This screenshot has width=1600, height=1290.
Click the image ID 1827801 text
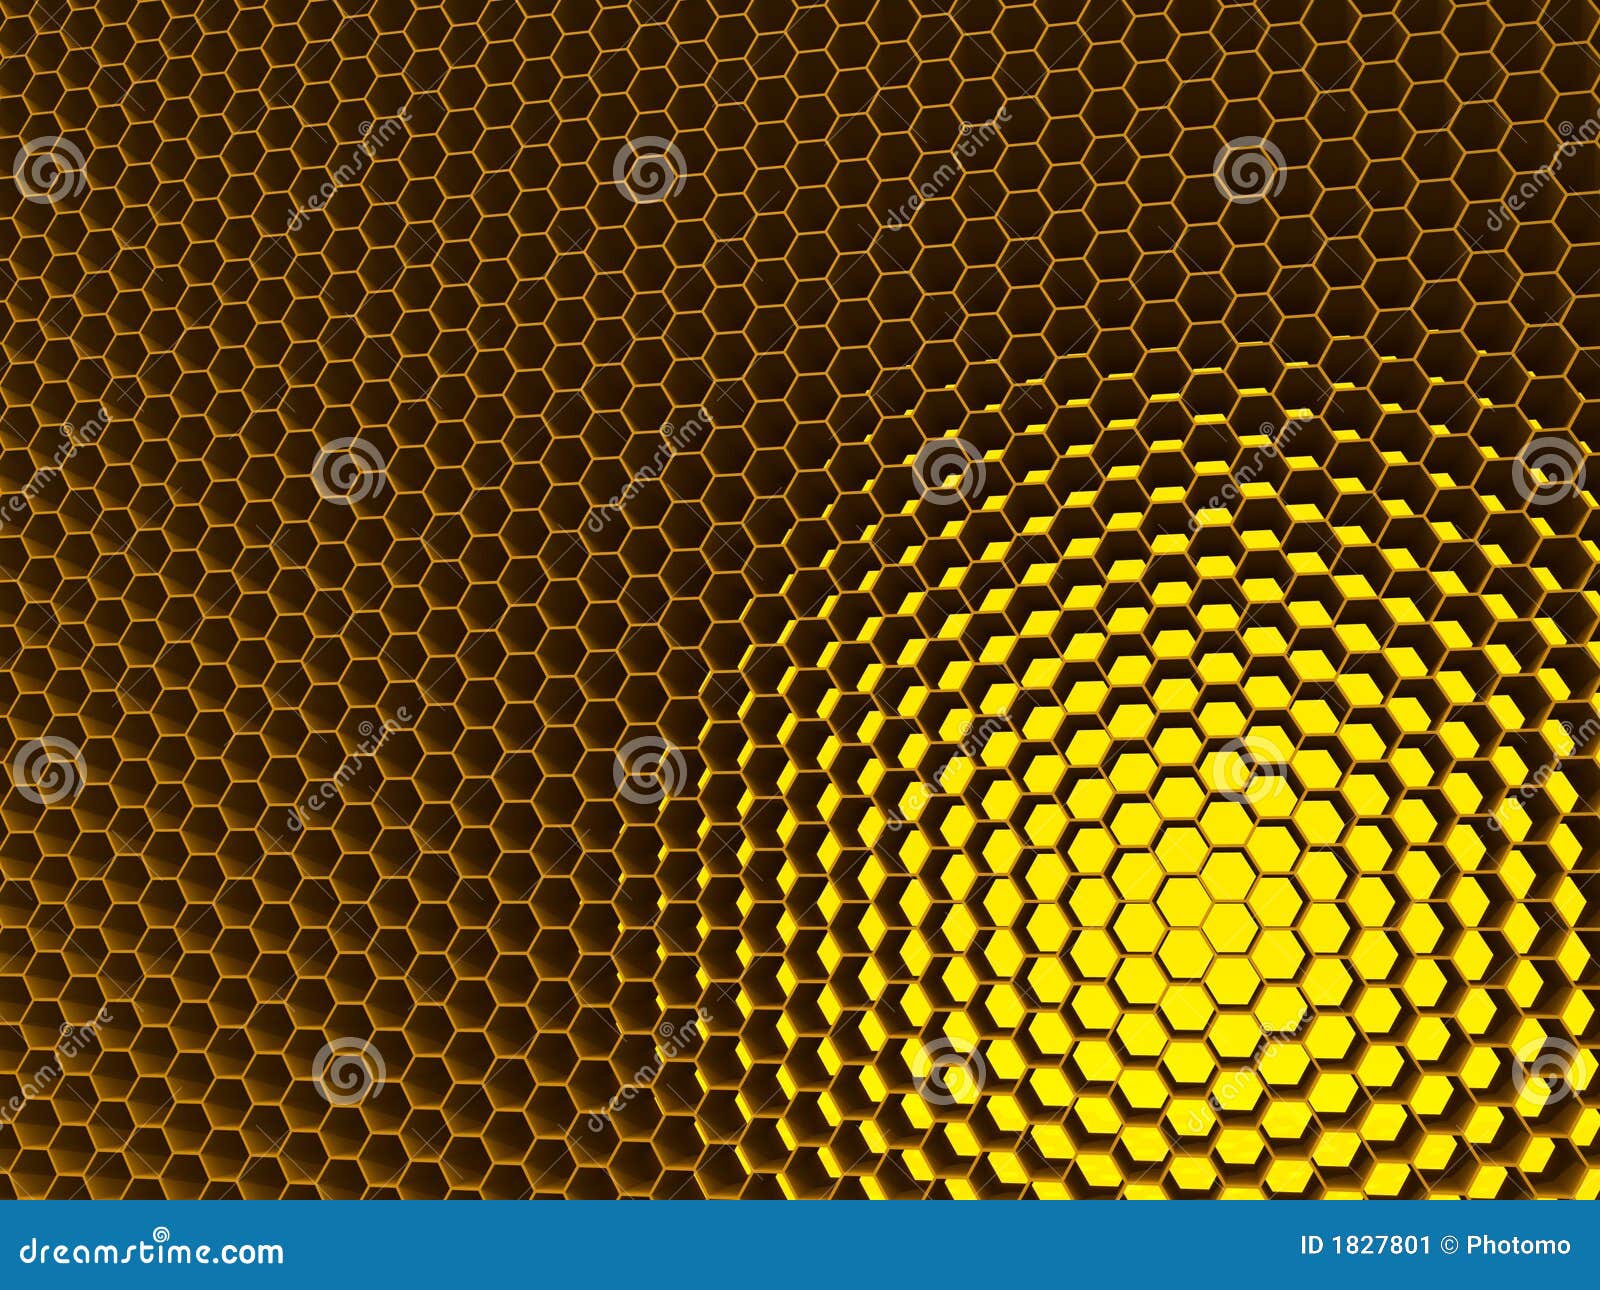point(1366,1245)
